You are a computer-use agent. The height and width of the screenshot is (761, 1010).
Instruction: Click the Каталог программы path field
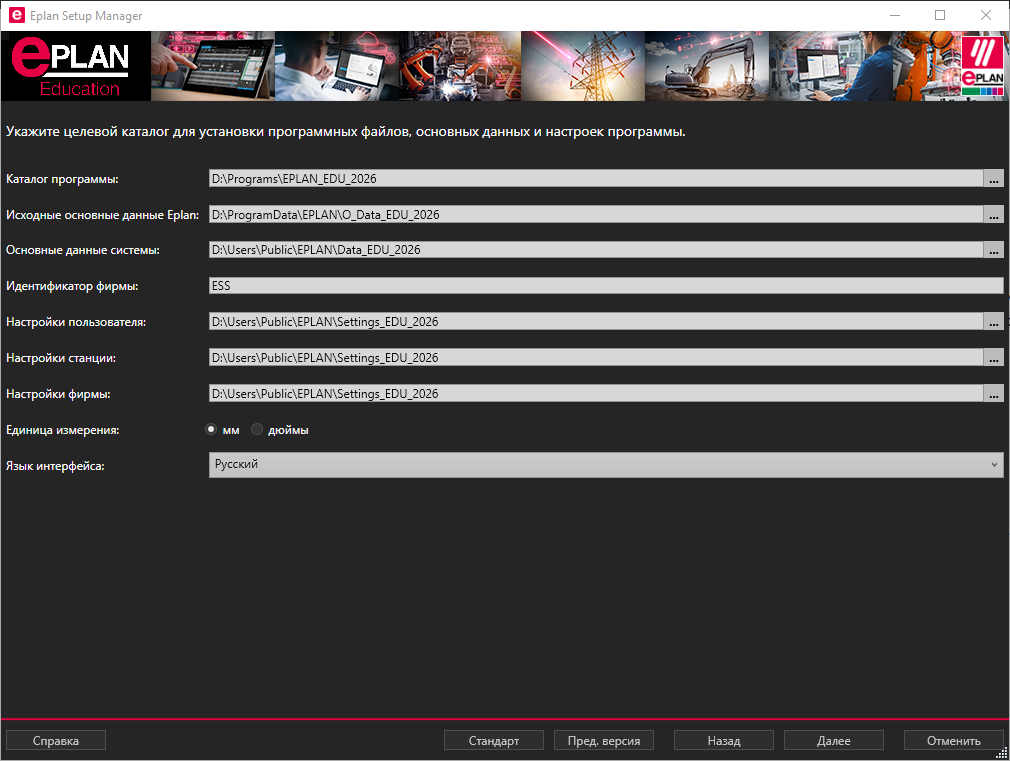point(596,178)
